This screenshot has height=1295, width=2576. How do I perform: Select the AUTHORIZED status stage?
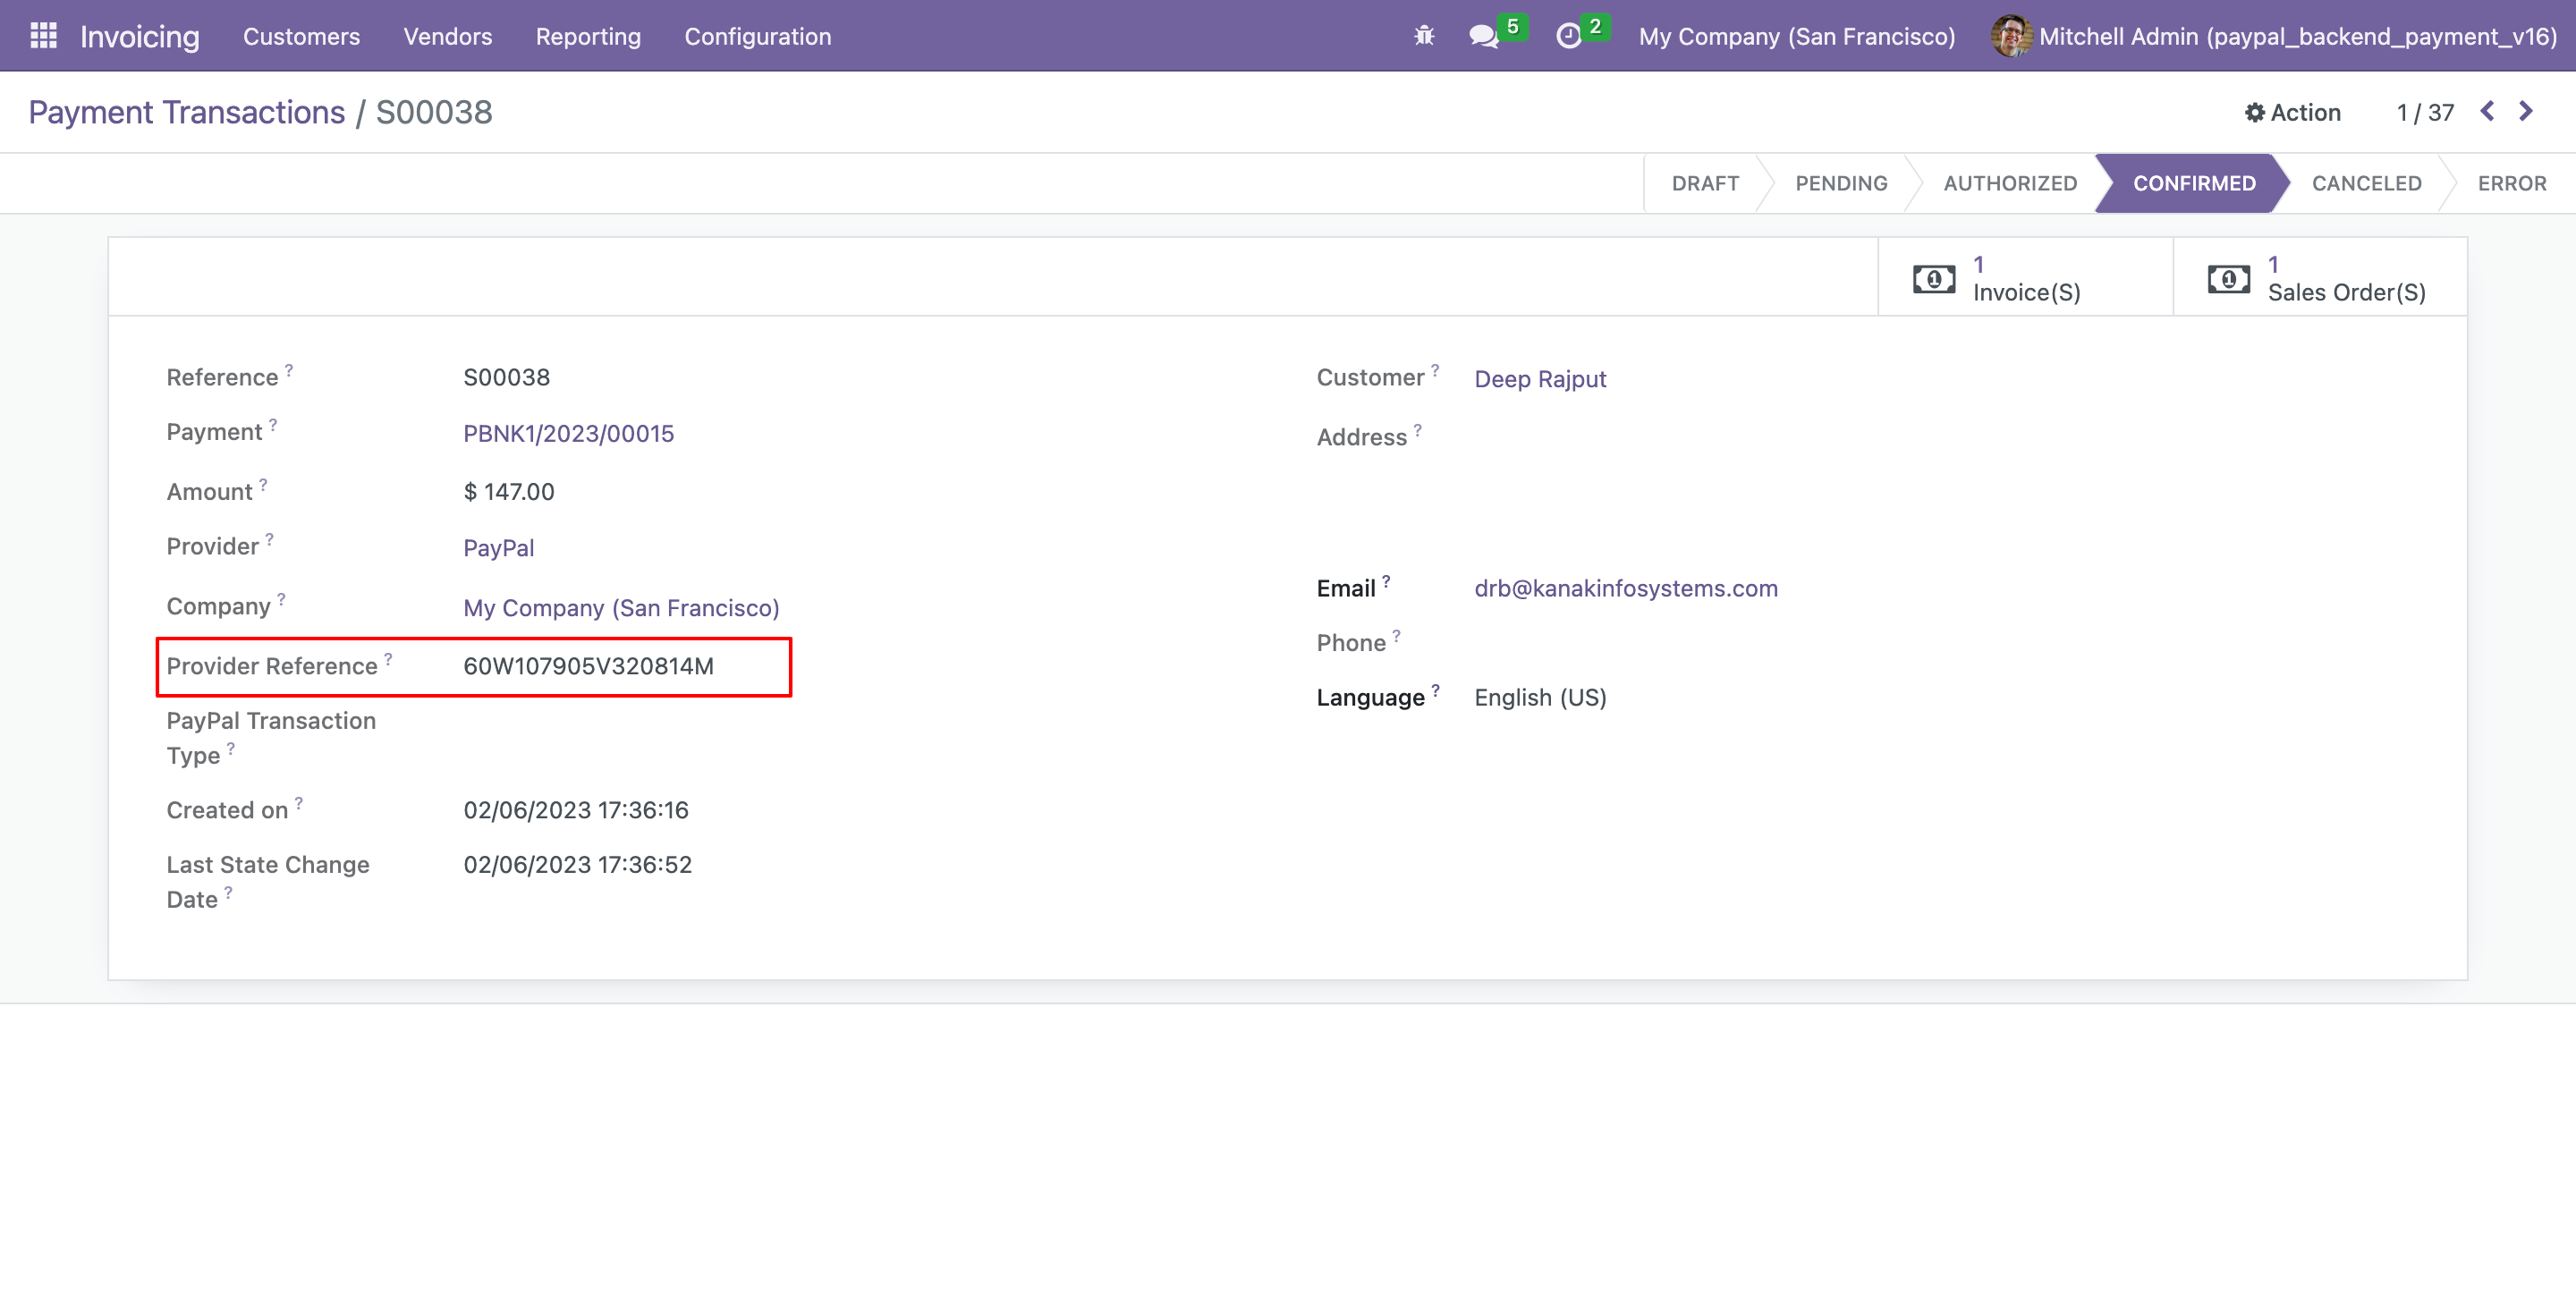click(2010, 183)
